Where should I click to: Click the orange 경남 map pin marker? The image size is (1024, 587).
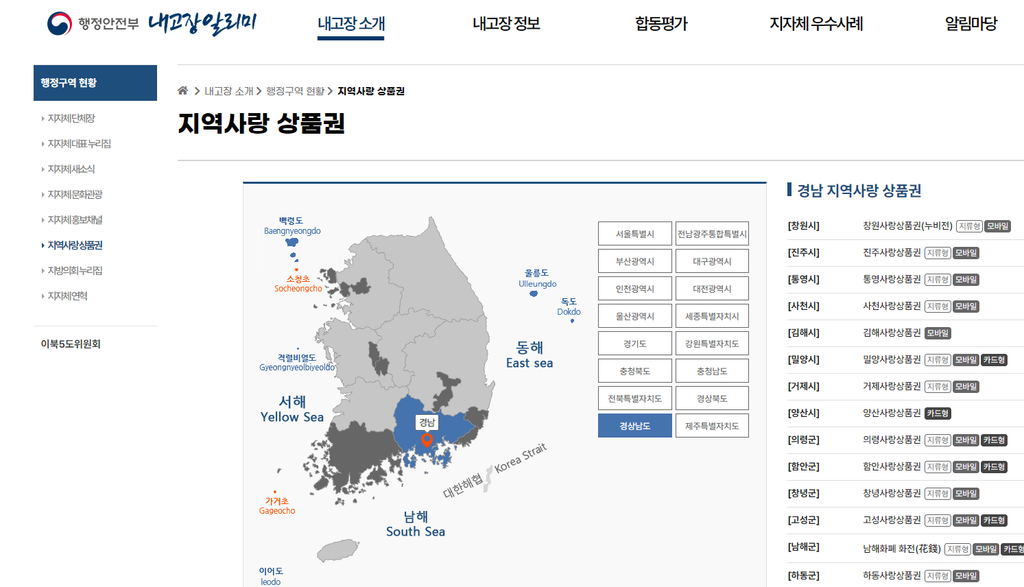(x=426, y=441)
